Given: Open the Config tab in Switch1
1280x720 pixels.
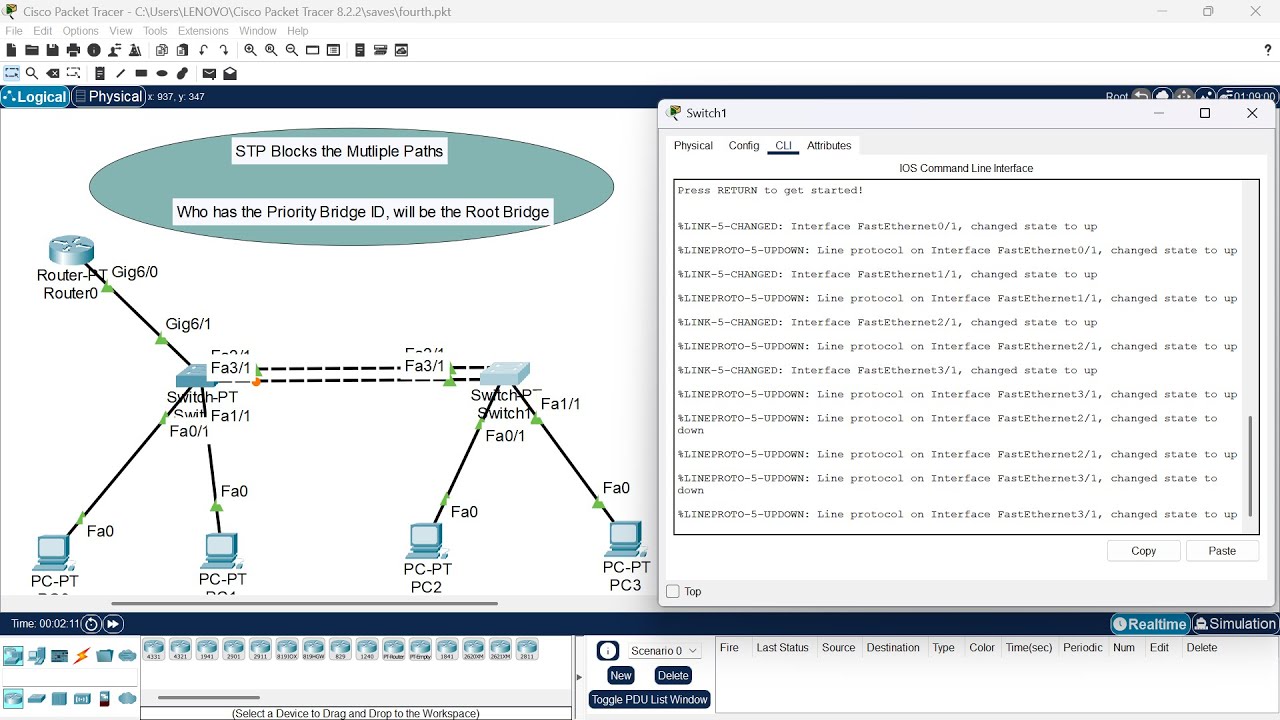Looking at the screenshot, I should [x=744, y=146].
